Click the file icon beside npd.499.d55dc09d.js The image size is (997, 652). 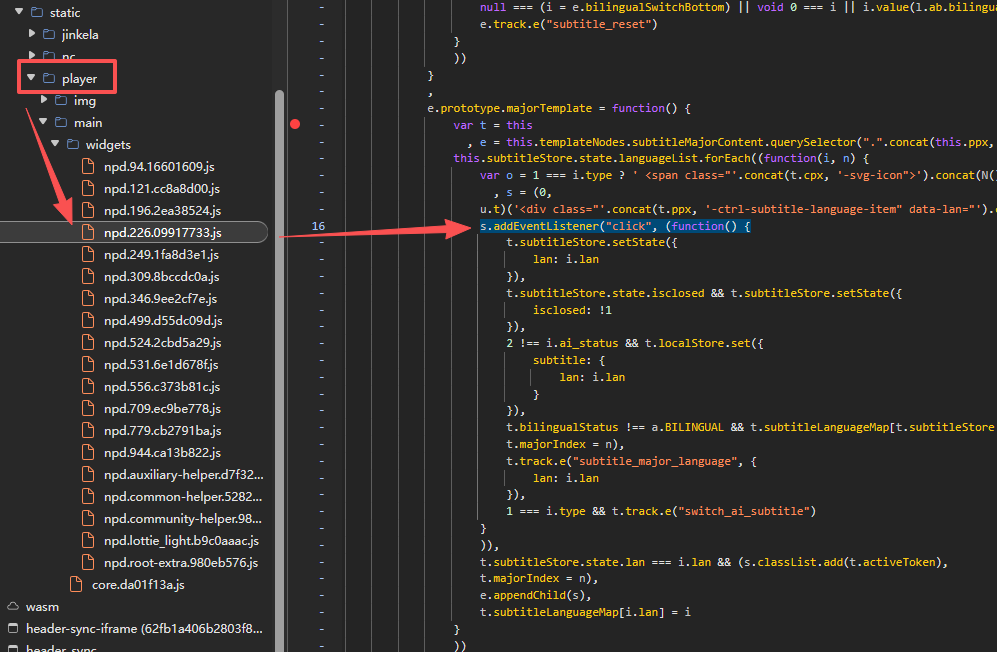pyautogui.click(x=89, y=321)
